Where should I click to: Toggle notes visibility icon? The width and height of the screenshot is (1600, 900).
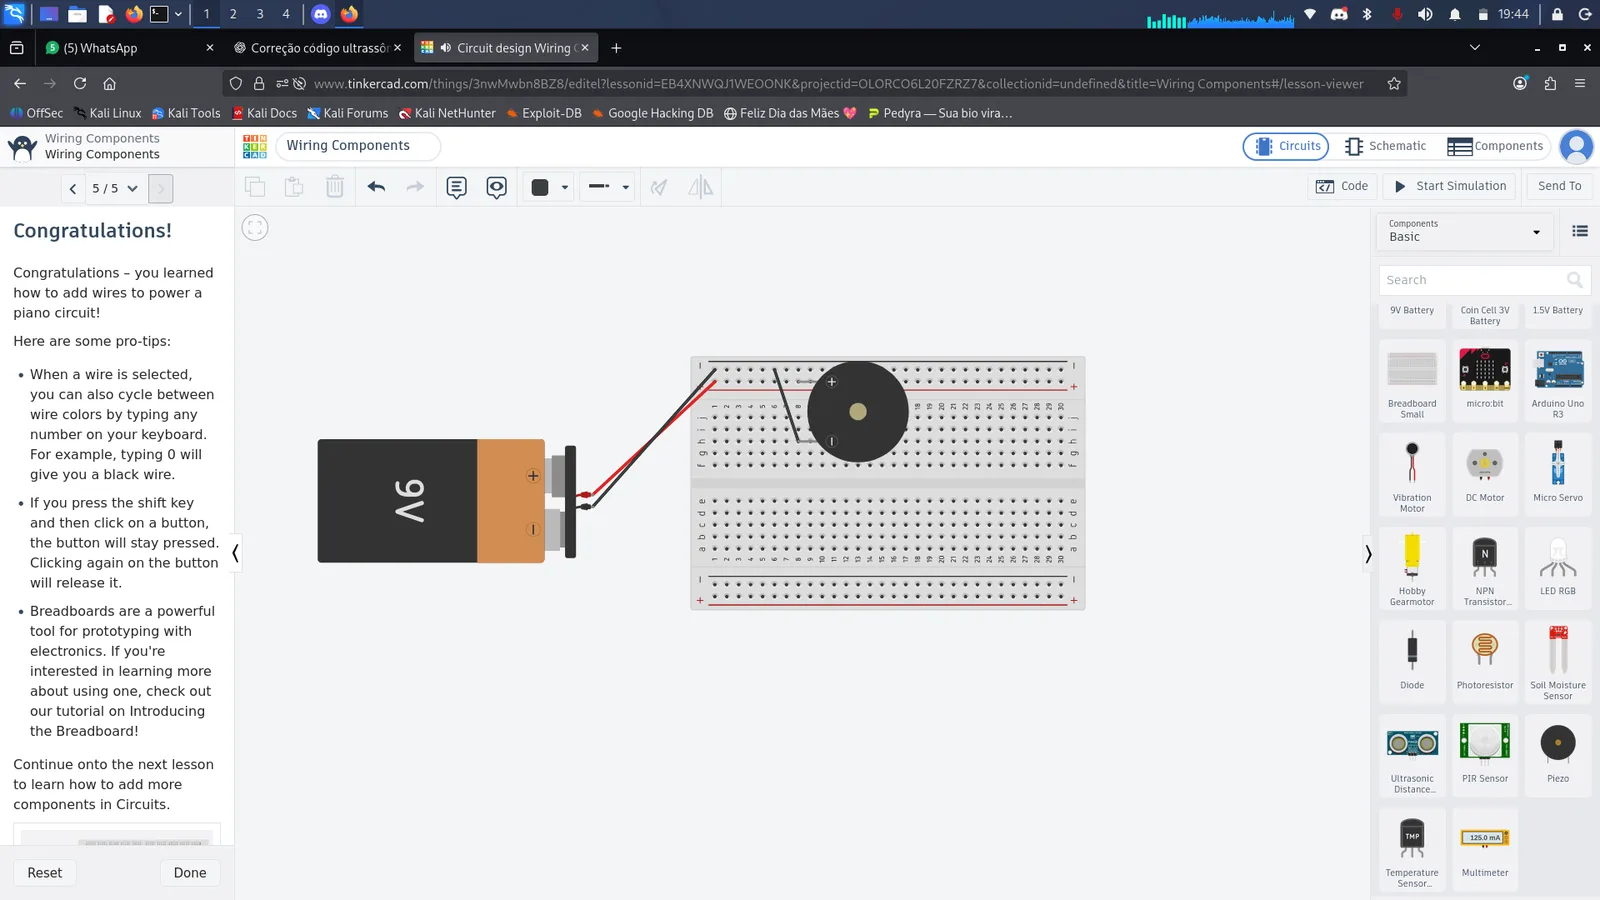496,187
